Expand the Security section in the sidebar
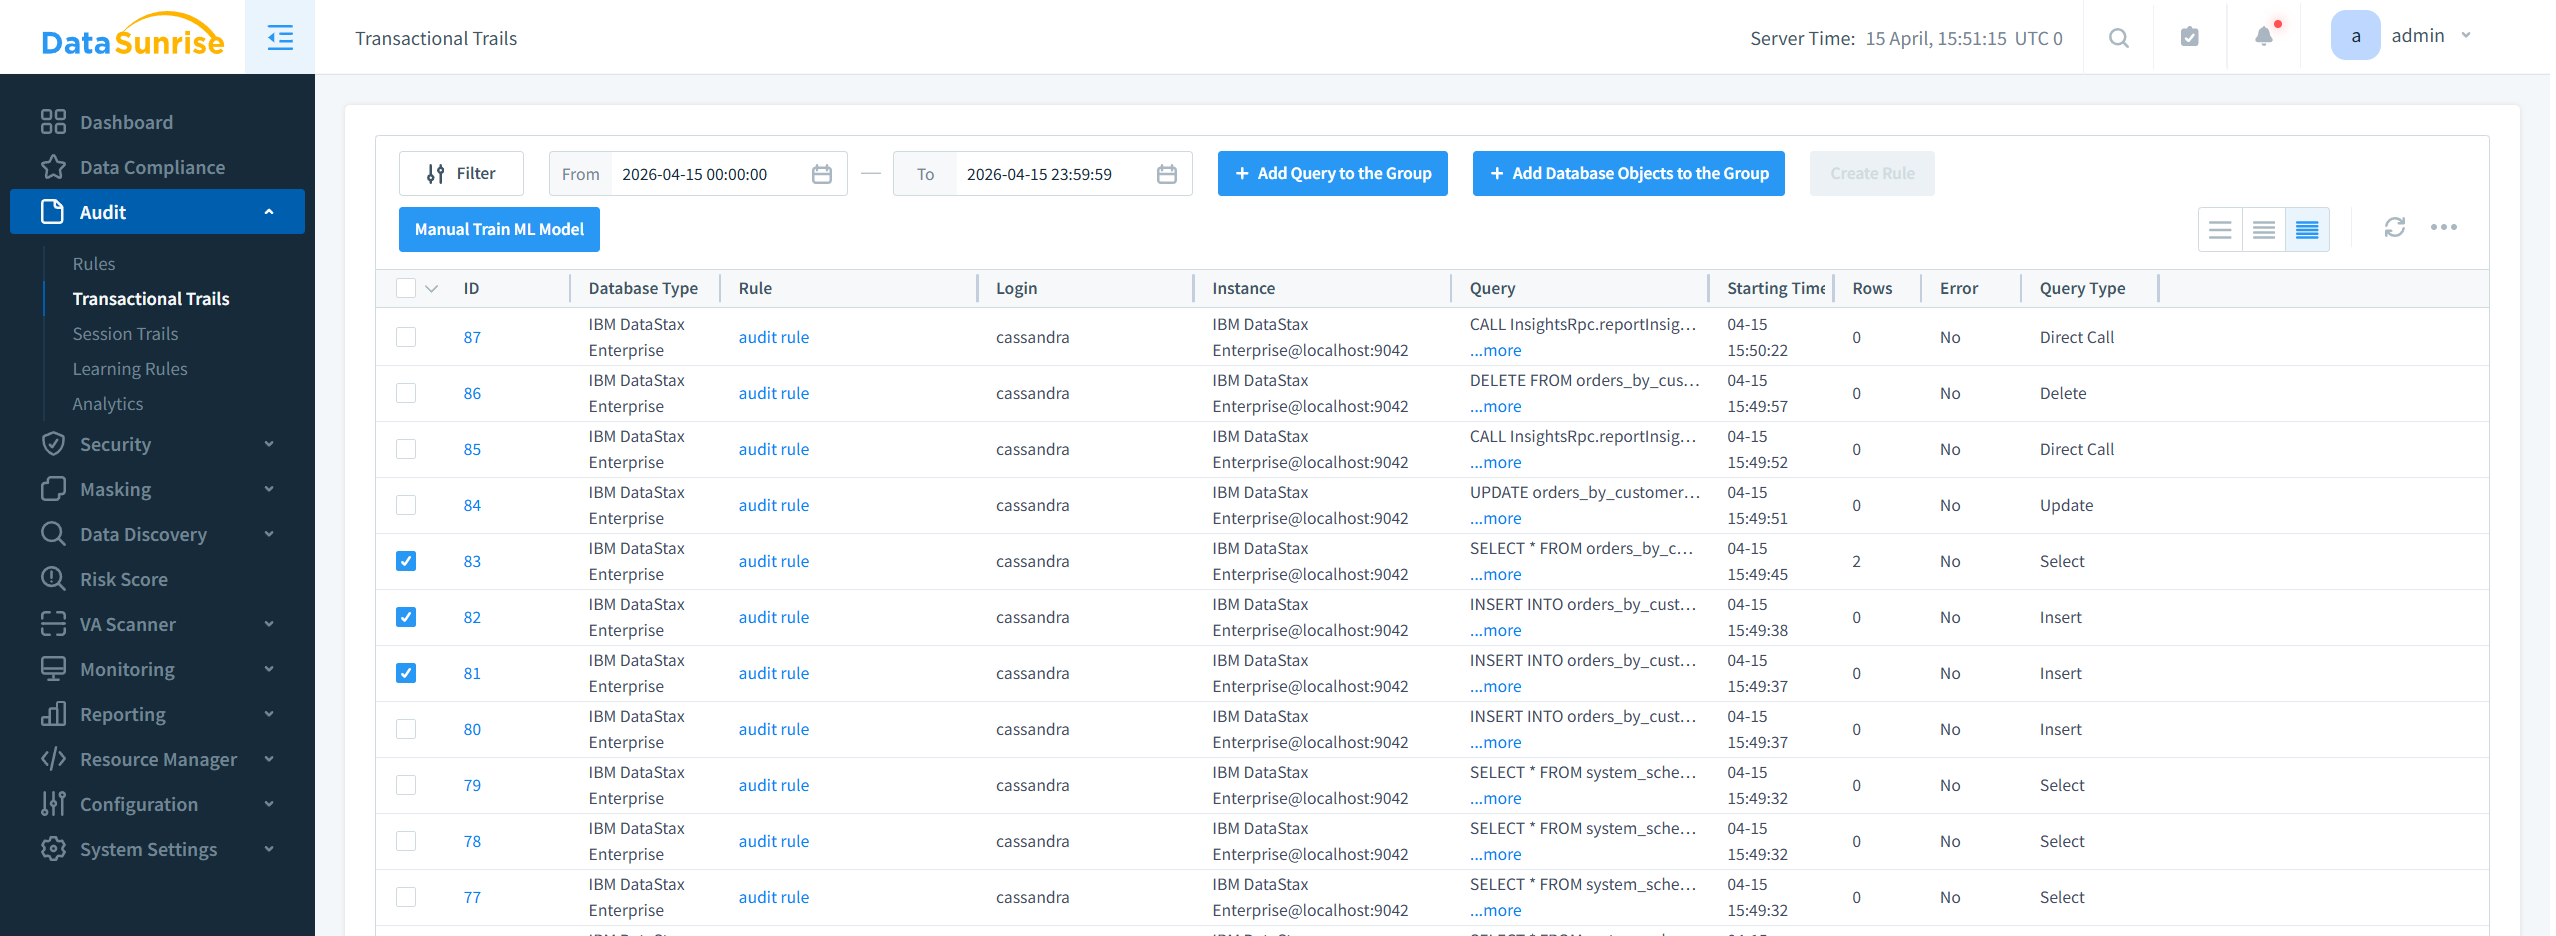The width and height of the screenshot is (2556, 936). coord(157,443)
